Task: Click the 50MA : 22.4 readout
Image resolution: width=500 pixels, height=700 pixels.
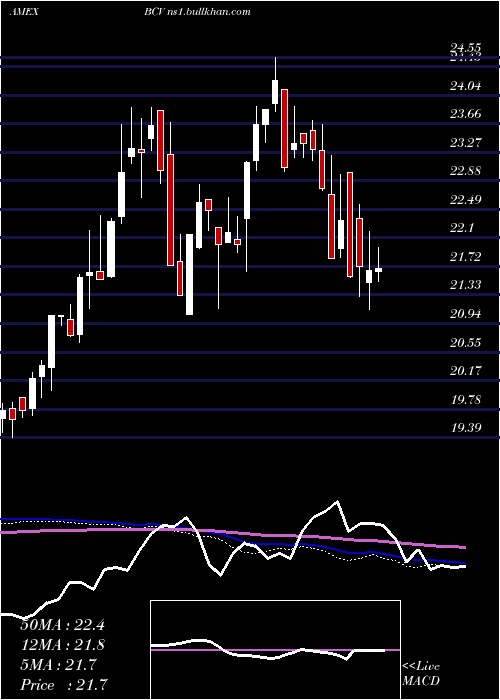Action: click(62, 625)
